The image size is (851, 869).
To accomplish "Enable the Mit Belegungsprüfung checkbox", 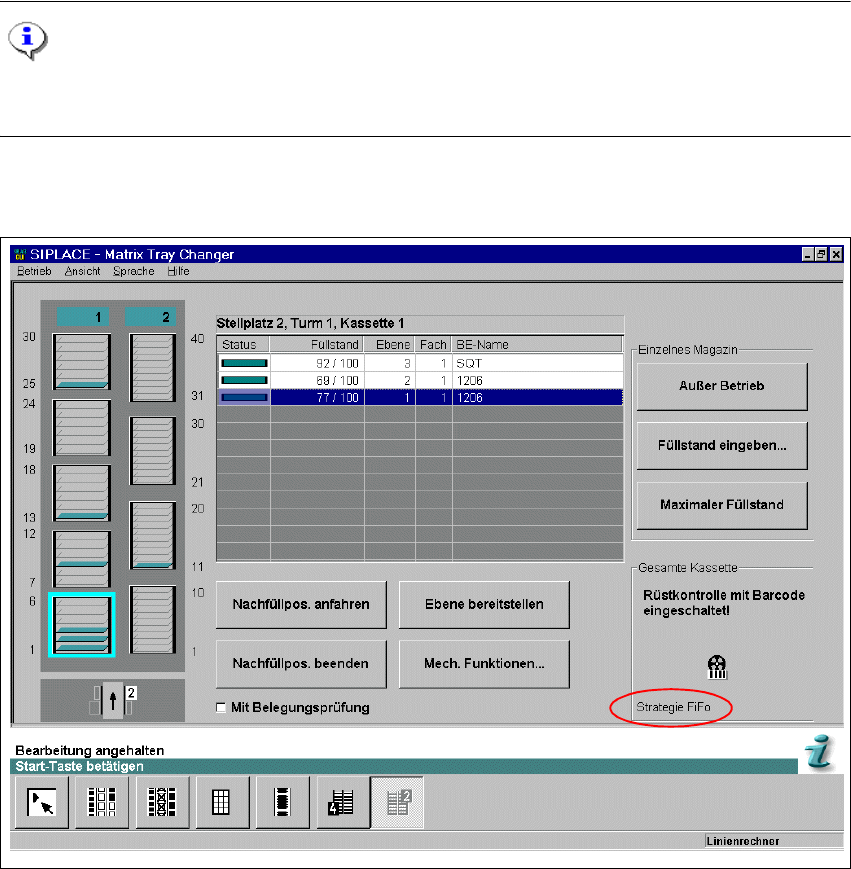I will [221, 708].
